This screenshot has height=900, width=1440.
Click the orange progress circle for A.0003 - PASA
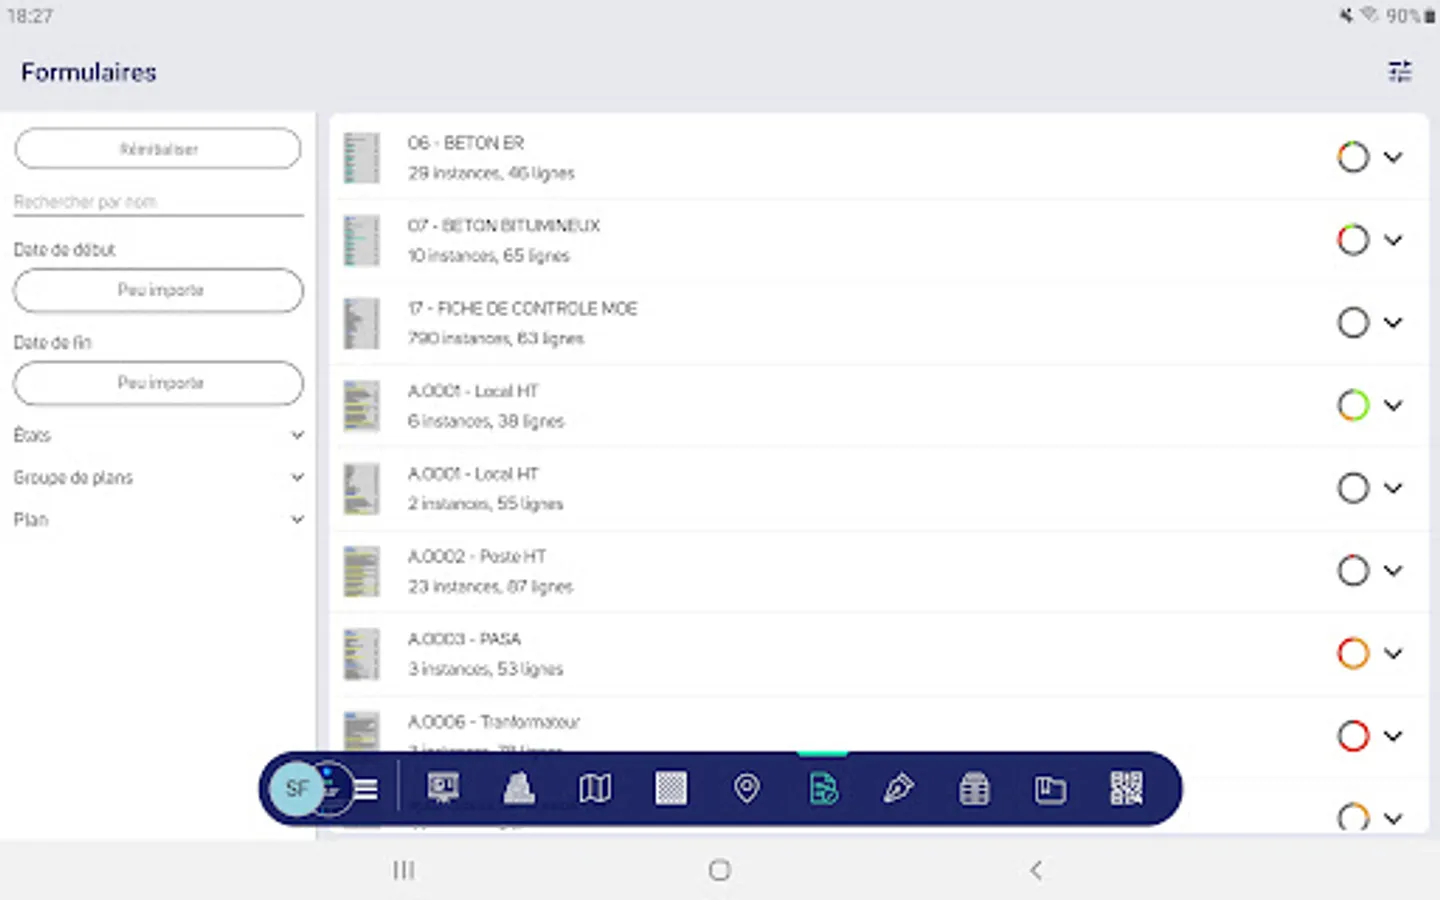tap(1353, 653)
